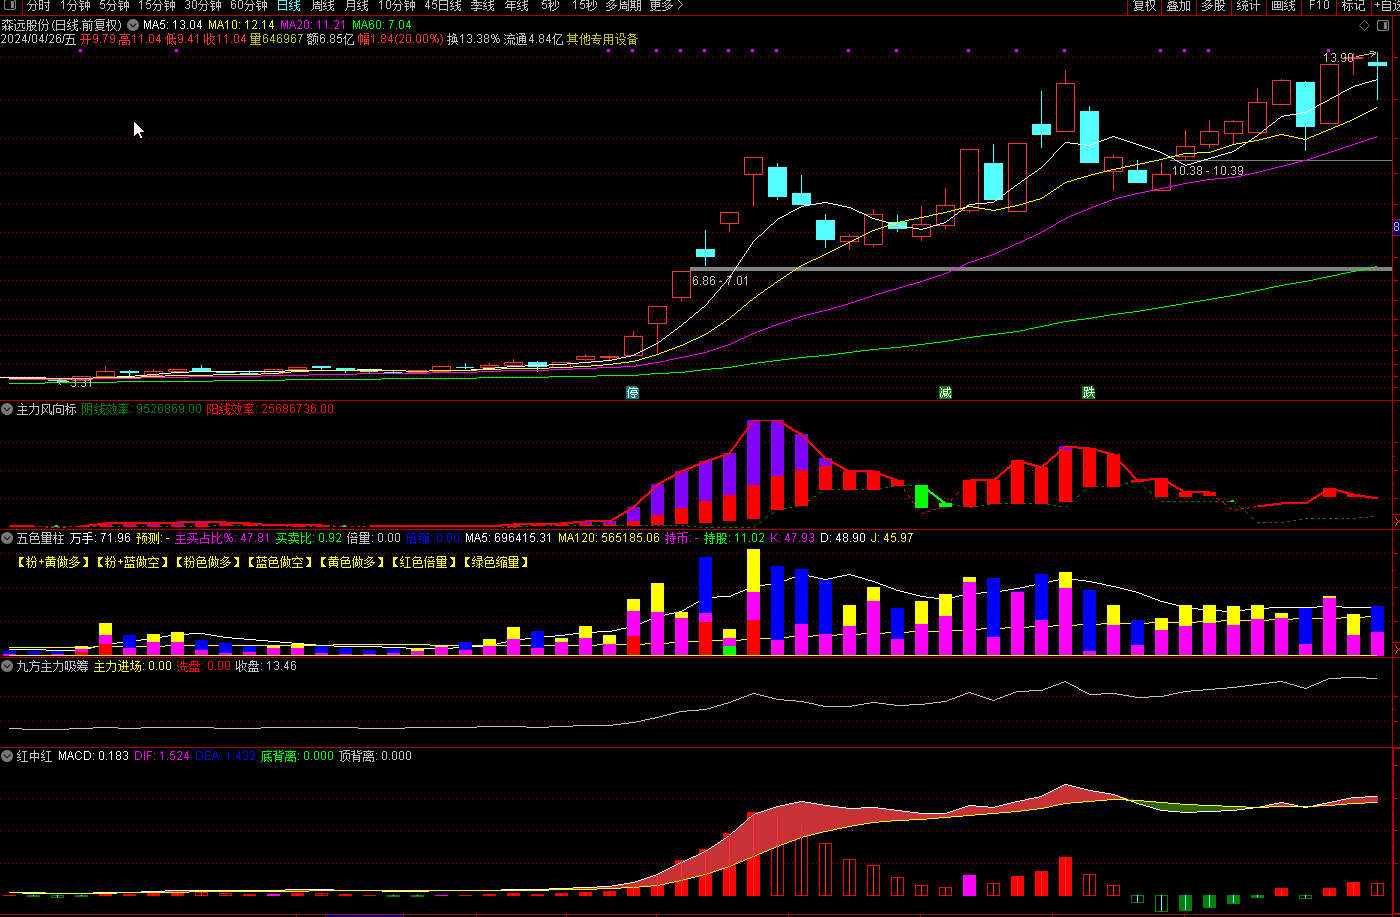
Task: Click the 【黄色做多】 legend label
Action: pos(350,563)
